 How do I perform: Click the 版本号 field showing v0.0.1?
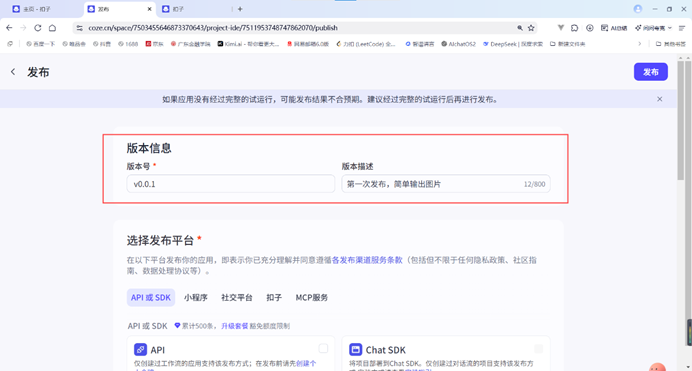pyautogui.click(x=231, y=184)
